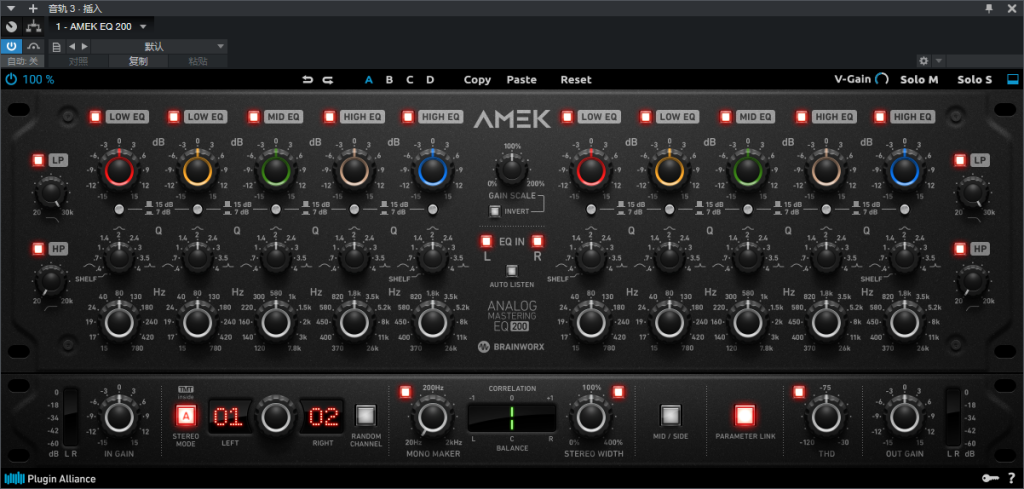The width and height of the screenshot is (1024, 489).
Task: Toggle MID / SIDE mode button
Action: pyautogui.click(x=671, y=415)
